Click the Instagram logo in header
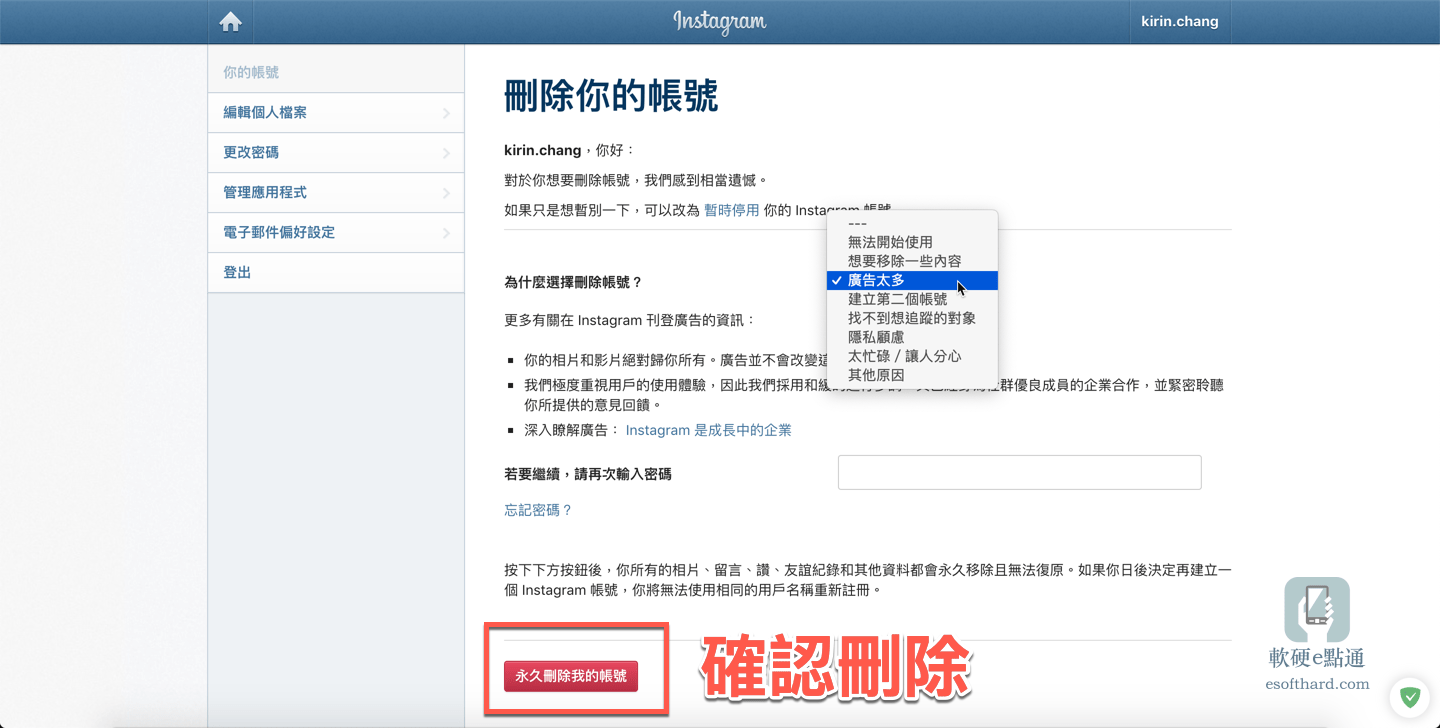This screenshot has height=728, width=1440. (719, 21)
